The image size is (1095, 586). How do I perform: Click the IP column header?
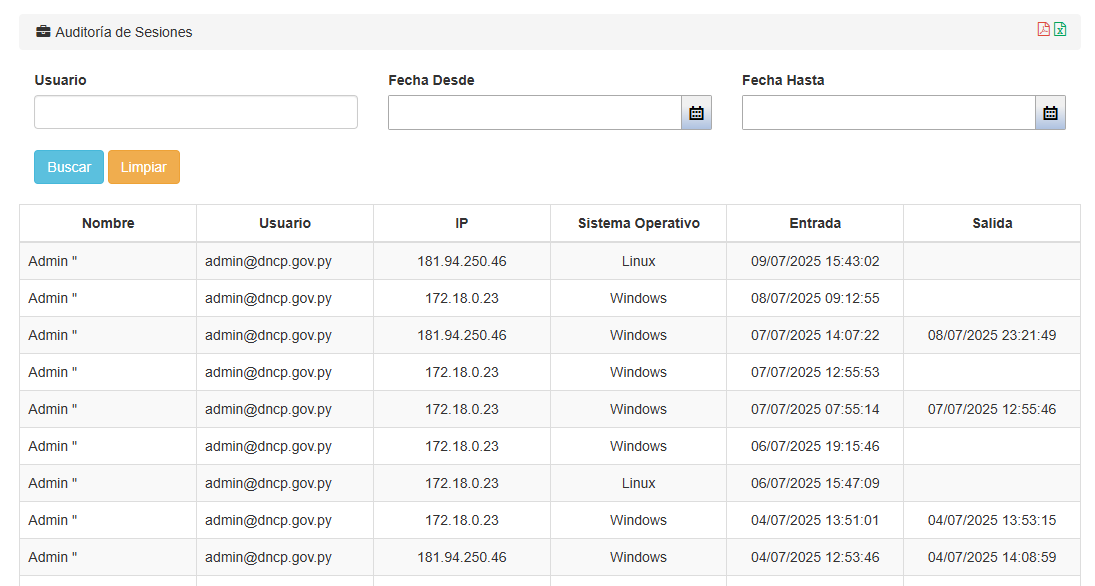[x=462, y=223]
